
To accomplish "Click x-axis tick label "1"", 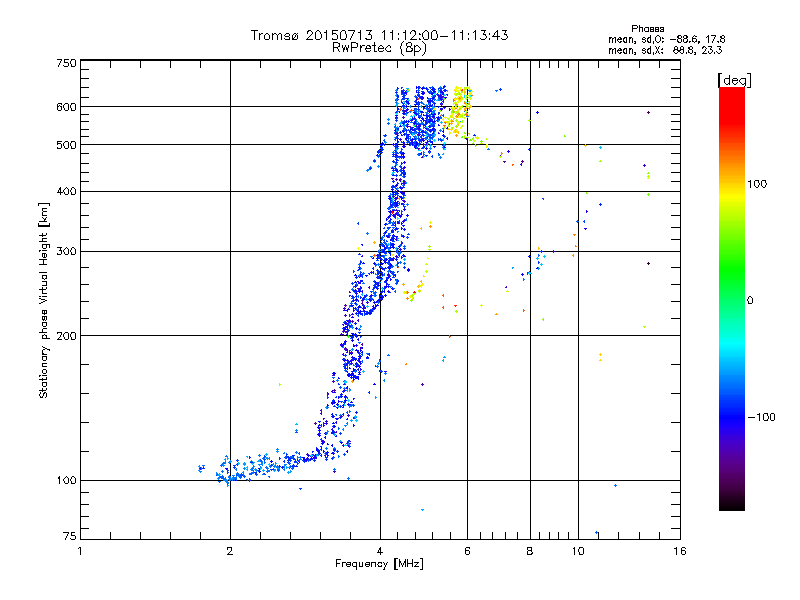I will pyautogui.click(x=80, y=551).
